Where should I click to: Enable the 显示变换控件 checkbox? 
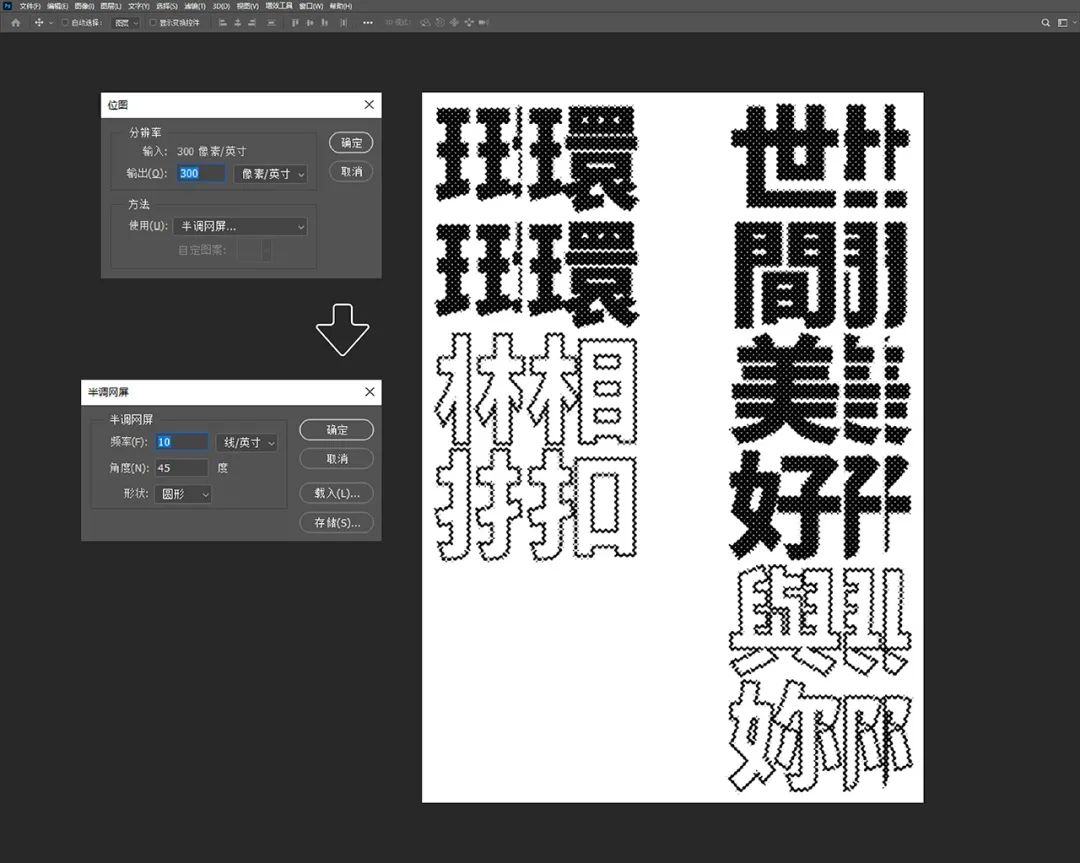[152, 22]
